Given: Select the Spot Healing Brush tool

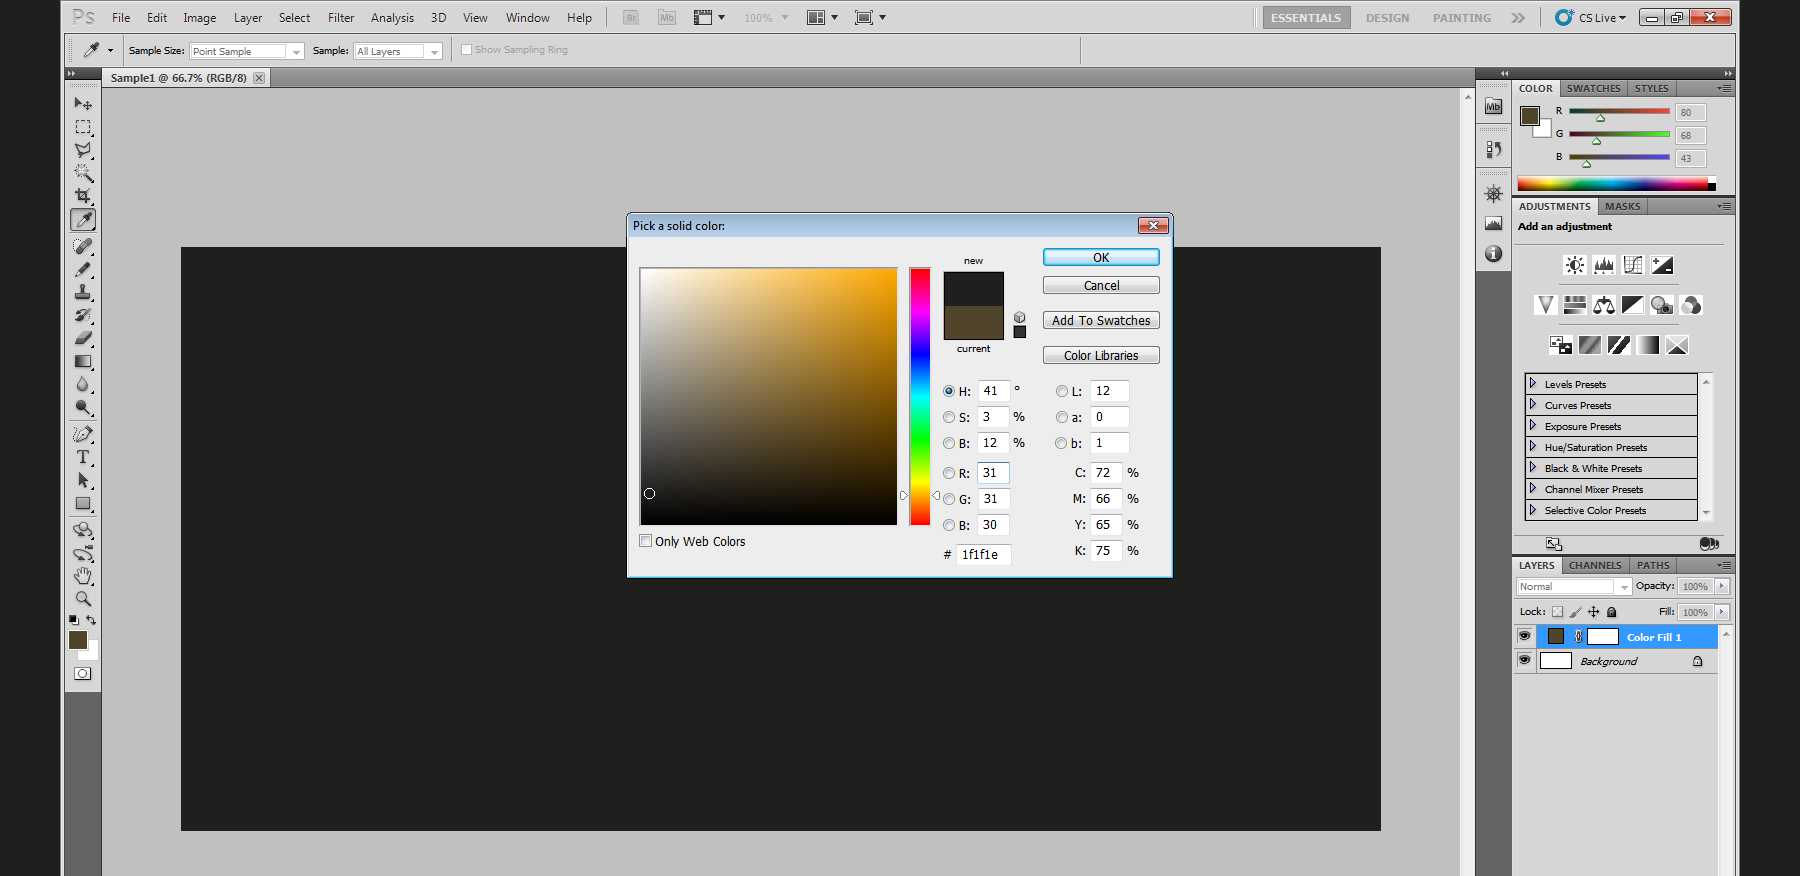Looking at the screenshot, I should coord(83,246).
